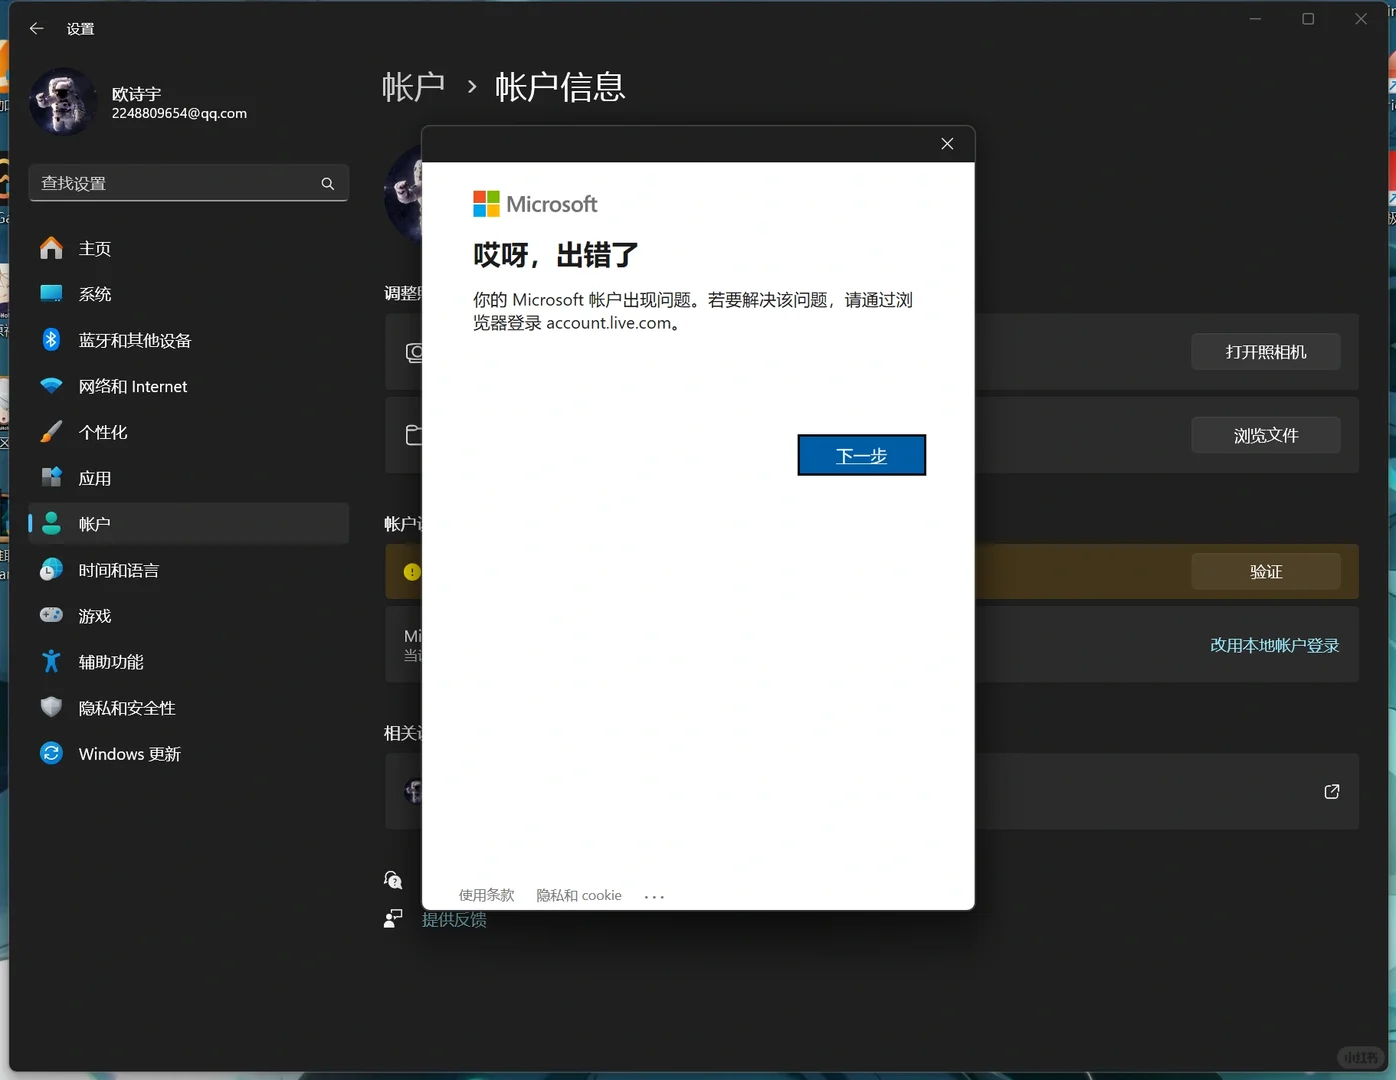Open the ... more options in dialog footer
Screen dimensions: 1396x1080
click(x=654, y=895)
